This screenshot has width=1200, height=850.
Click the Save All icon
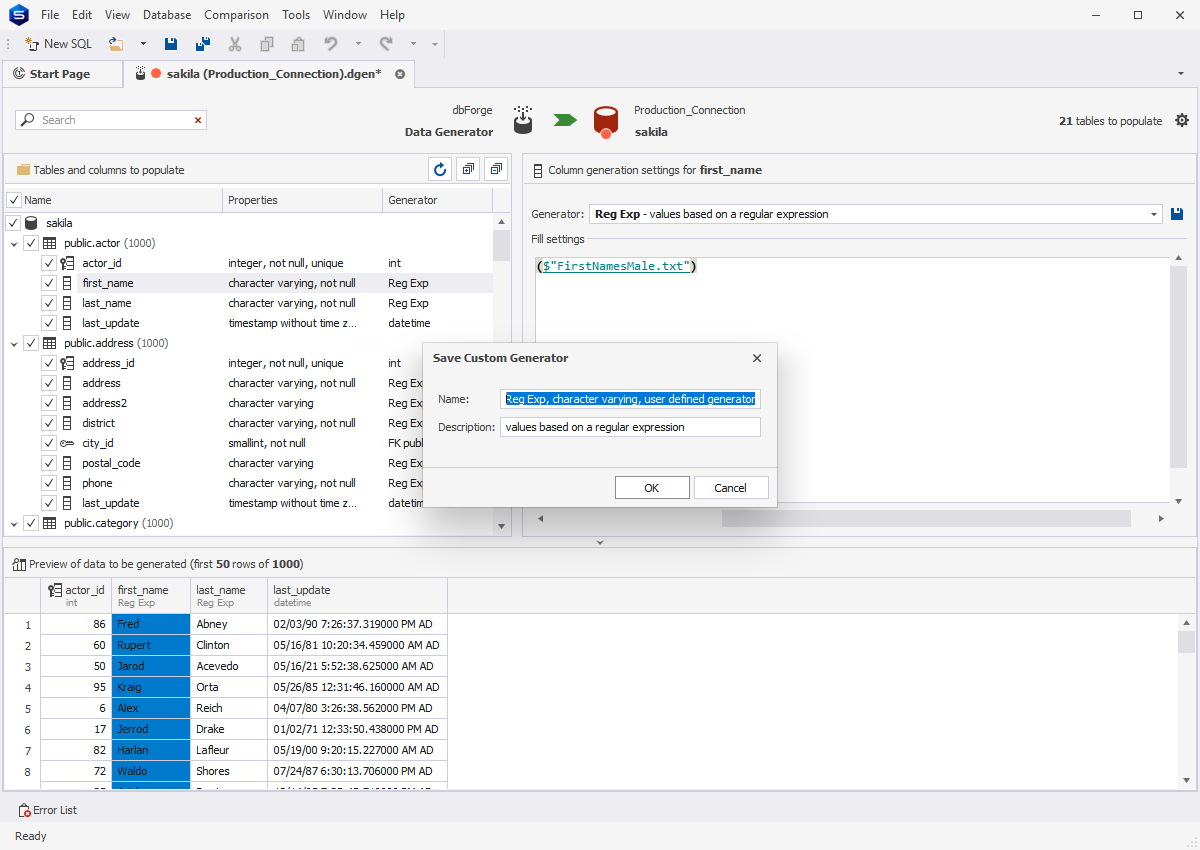203,44
